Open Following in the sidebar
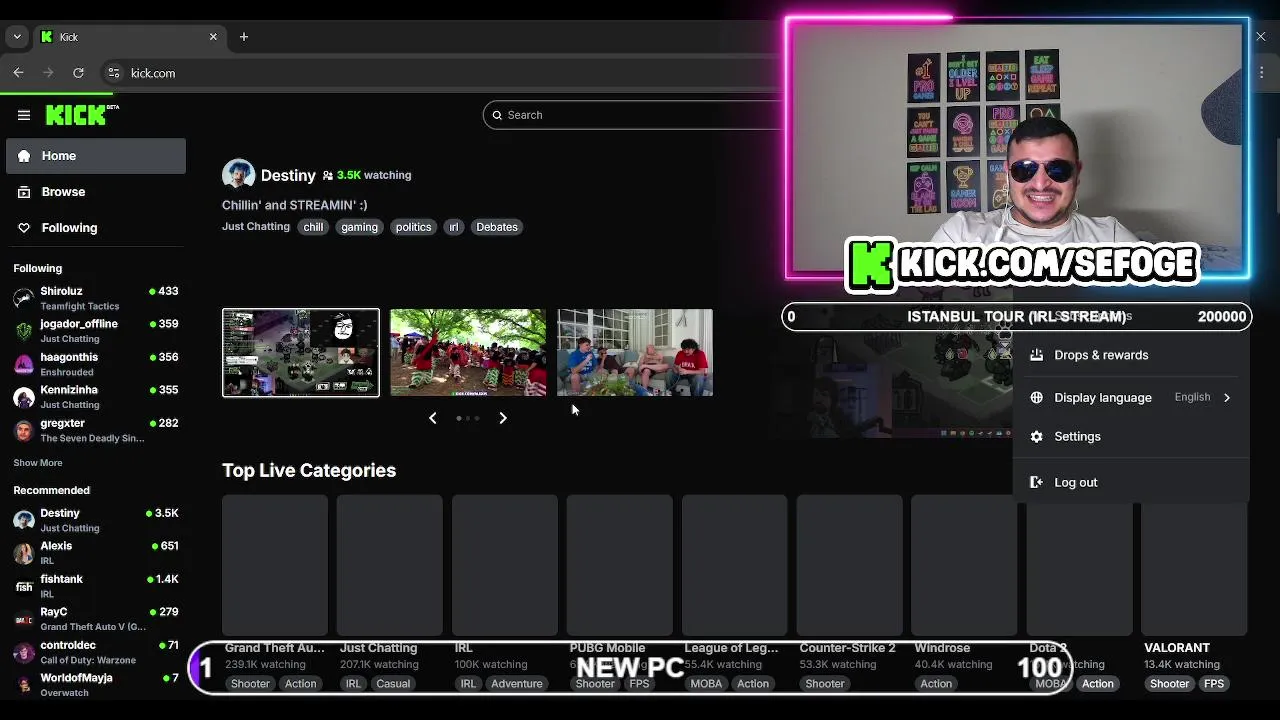 click(96, 228)
